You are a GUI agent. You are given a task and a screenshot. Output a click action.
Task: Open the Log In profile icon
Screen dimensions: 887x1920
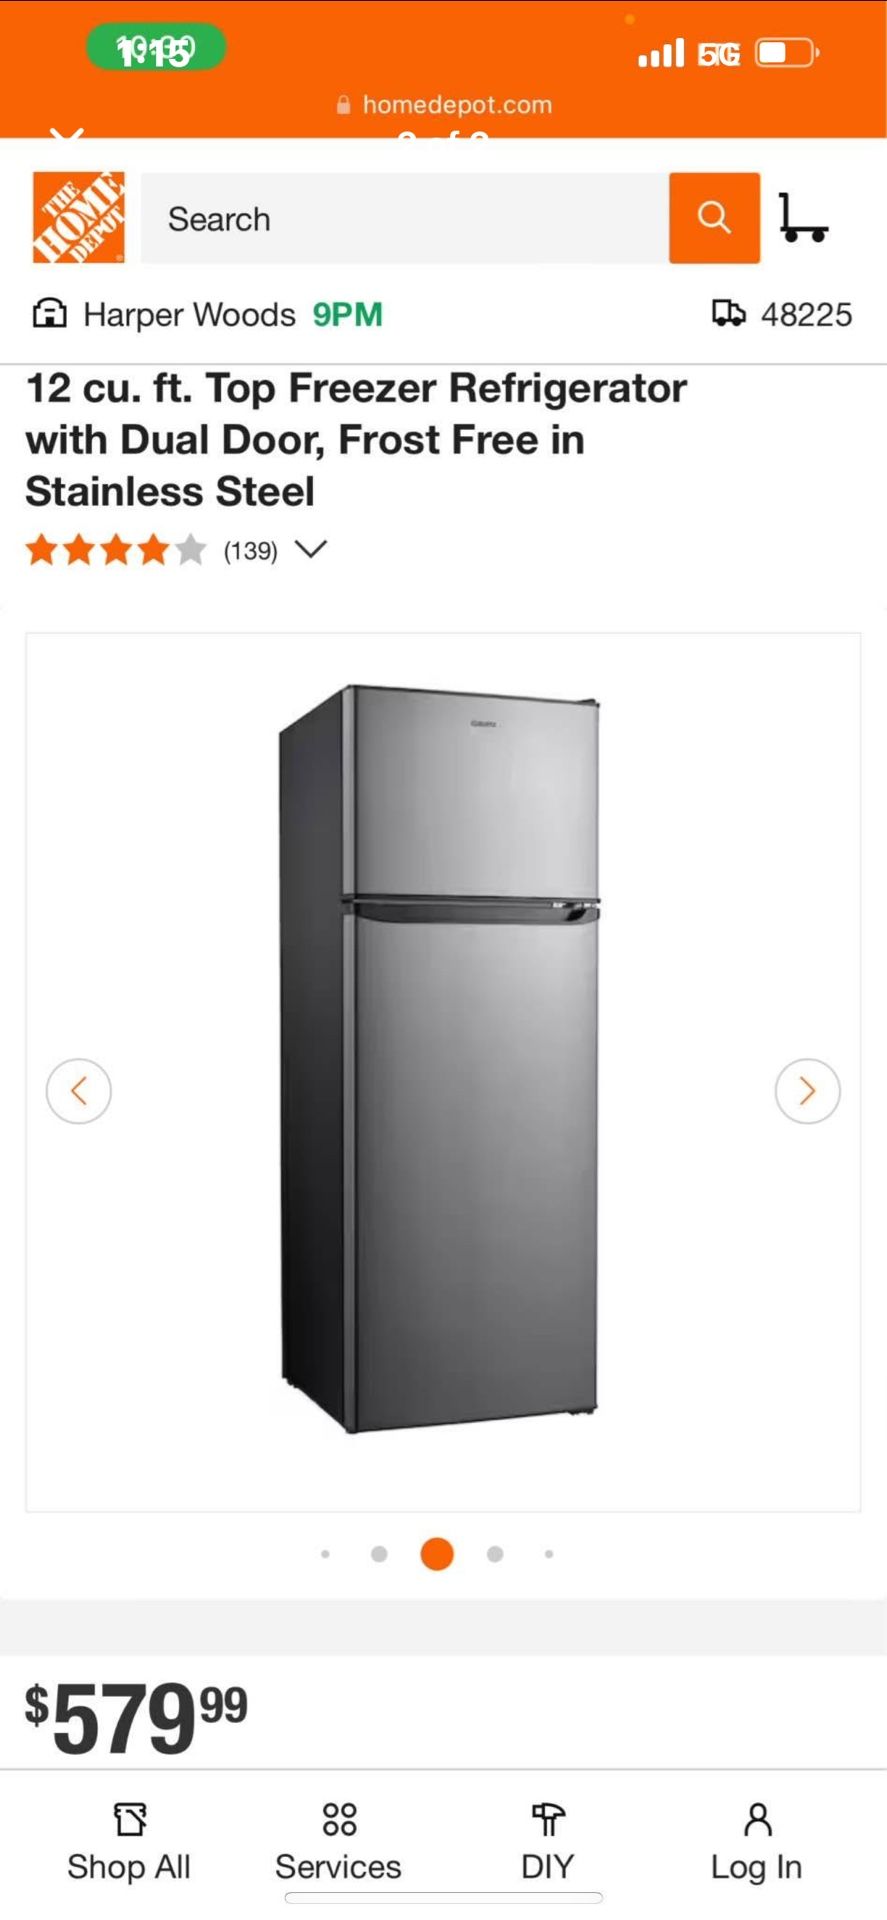(x=757, y=1820)
